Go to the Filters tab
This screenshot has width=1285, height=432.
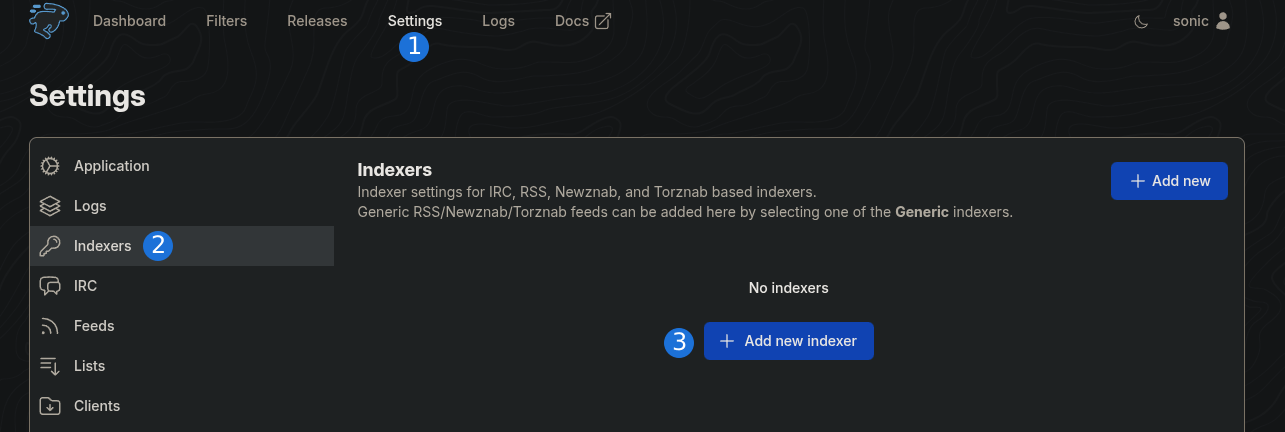click(x=226, y=21)
